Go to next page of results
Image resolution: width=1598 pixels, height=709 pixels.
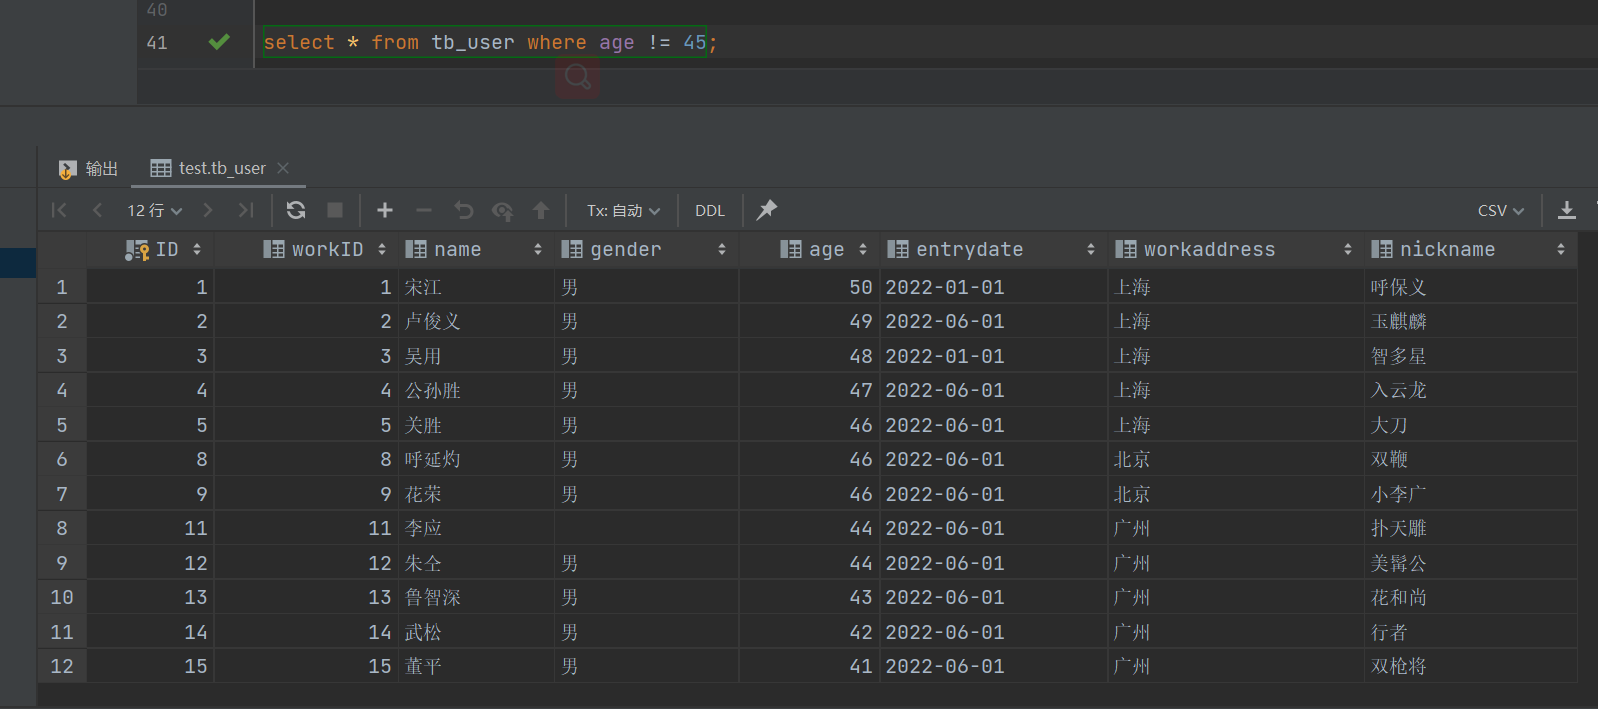click(208, 210)
